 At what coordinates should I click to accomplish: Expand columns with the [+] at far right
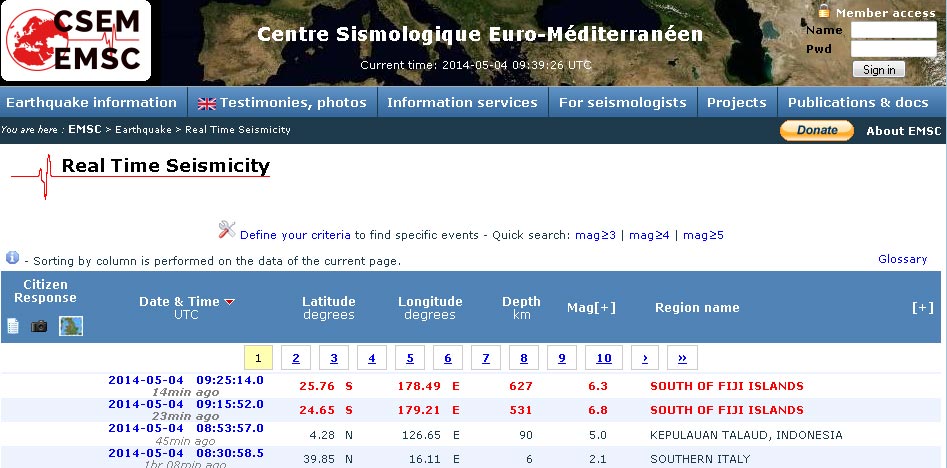pos(922,307)
